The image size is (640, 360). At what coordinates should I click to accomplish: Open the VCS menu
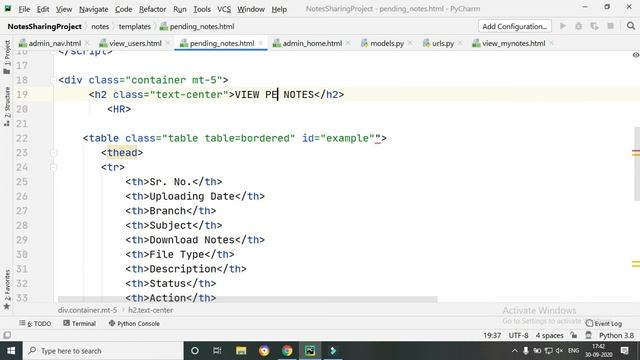tap(224, 9)
